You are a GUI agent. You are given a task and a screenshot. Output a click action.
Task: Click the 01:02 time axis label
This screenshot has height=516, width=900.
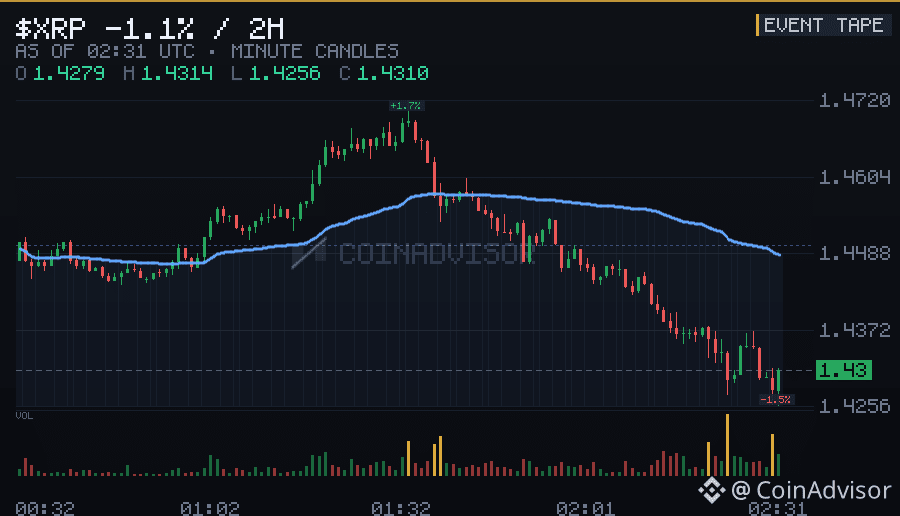(210, 509)
